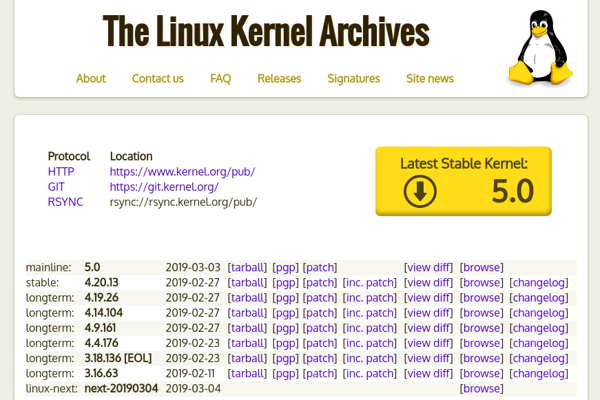Open the FAQ page
Screen dimensions: 600x400
pos(220,79)
